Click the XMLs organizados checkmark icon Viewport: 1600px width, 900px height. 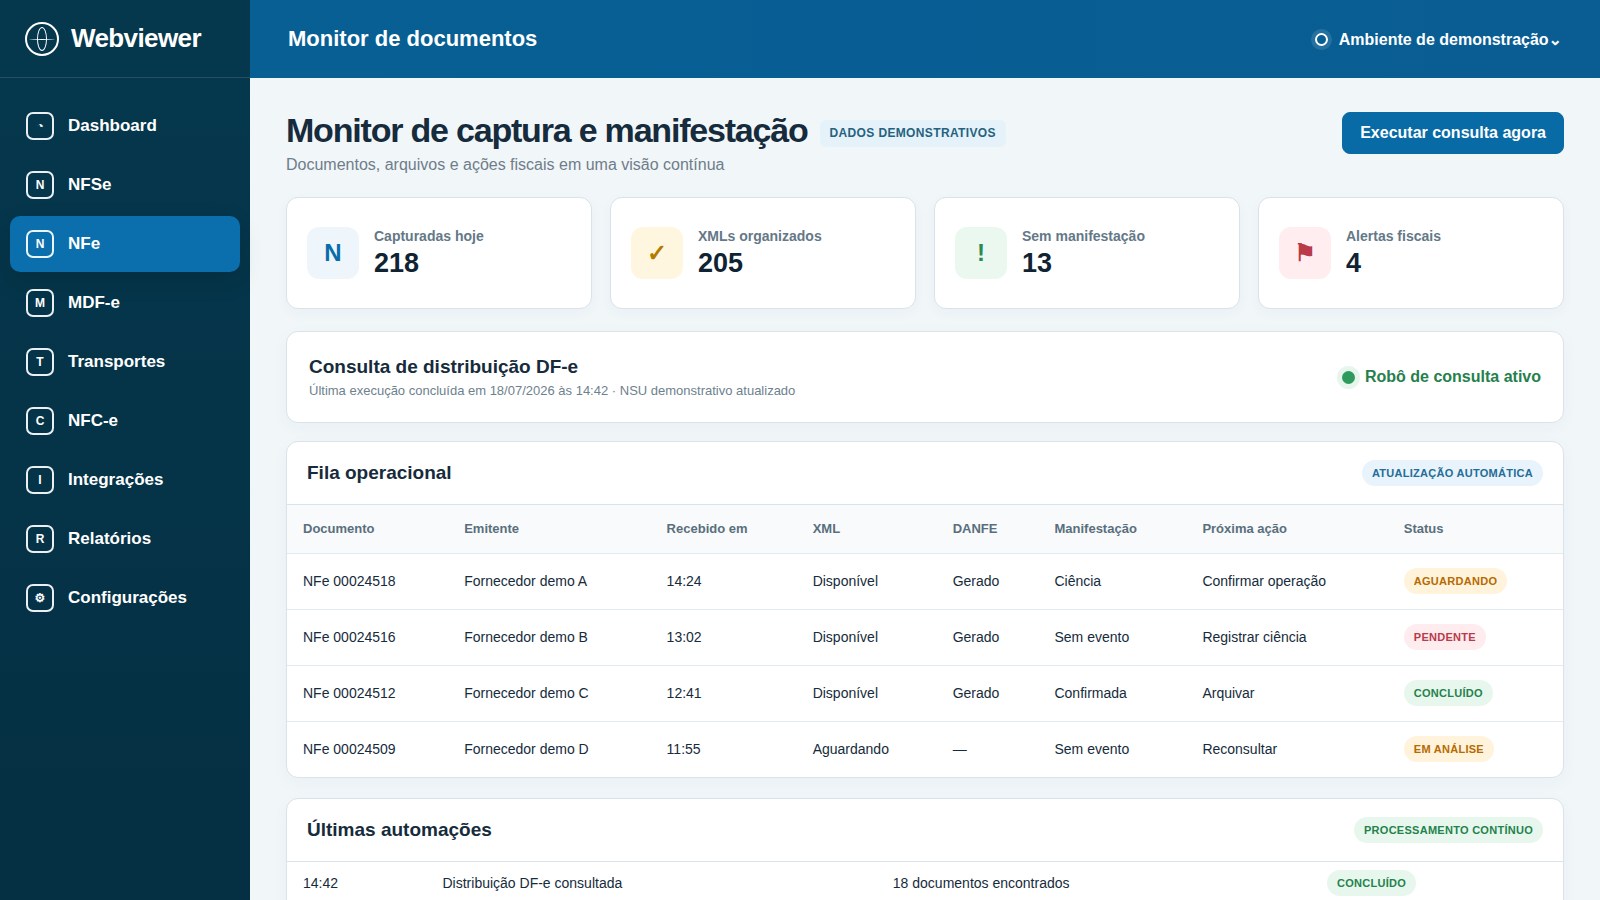[x=657, y=253]
